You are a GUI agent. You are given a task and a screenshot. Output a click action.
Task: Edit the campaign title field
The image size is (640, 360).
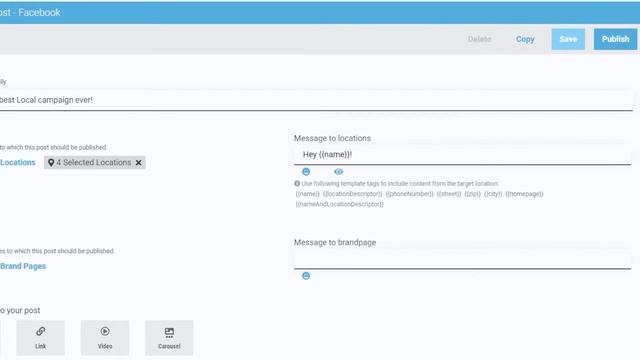tap(316, 100)
